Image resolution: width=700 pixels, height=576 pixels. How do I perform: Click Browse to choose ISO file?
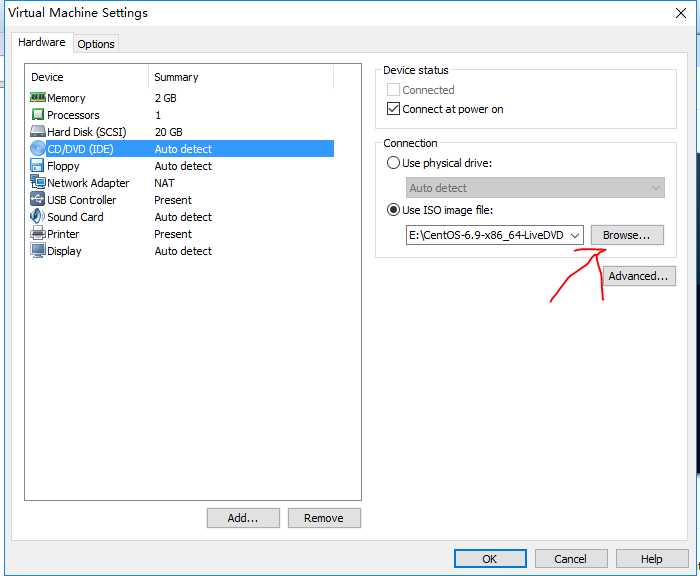627,235
